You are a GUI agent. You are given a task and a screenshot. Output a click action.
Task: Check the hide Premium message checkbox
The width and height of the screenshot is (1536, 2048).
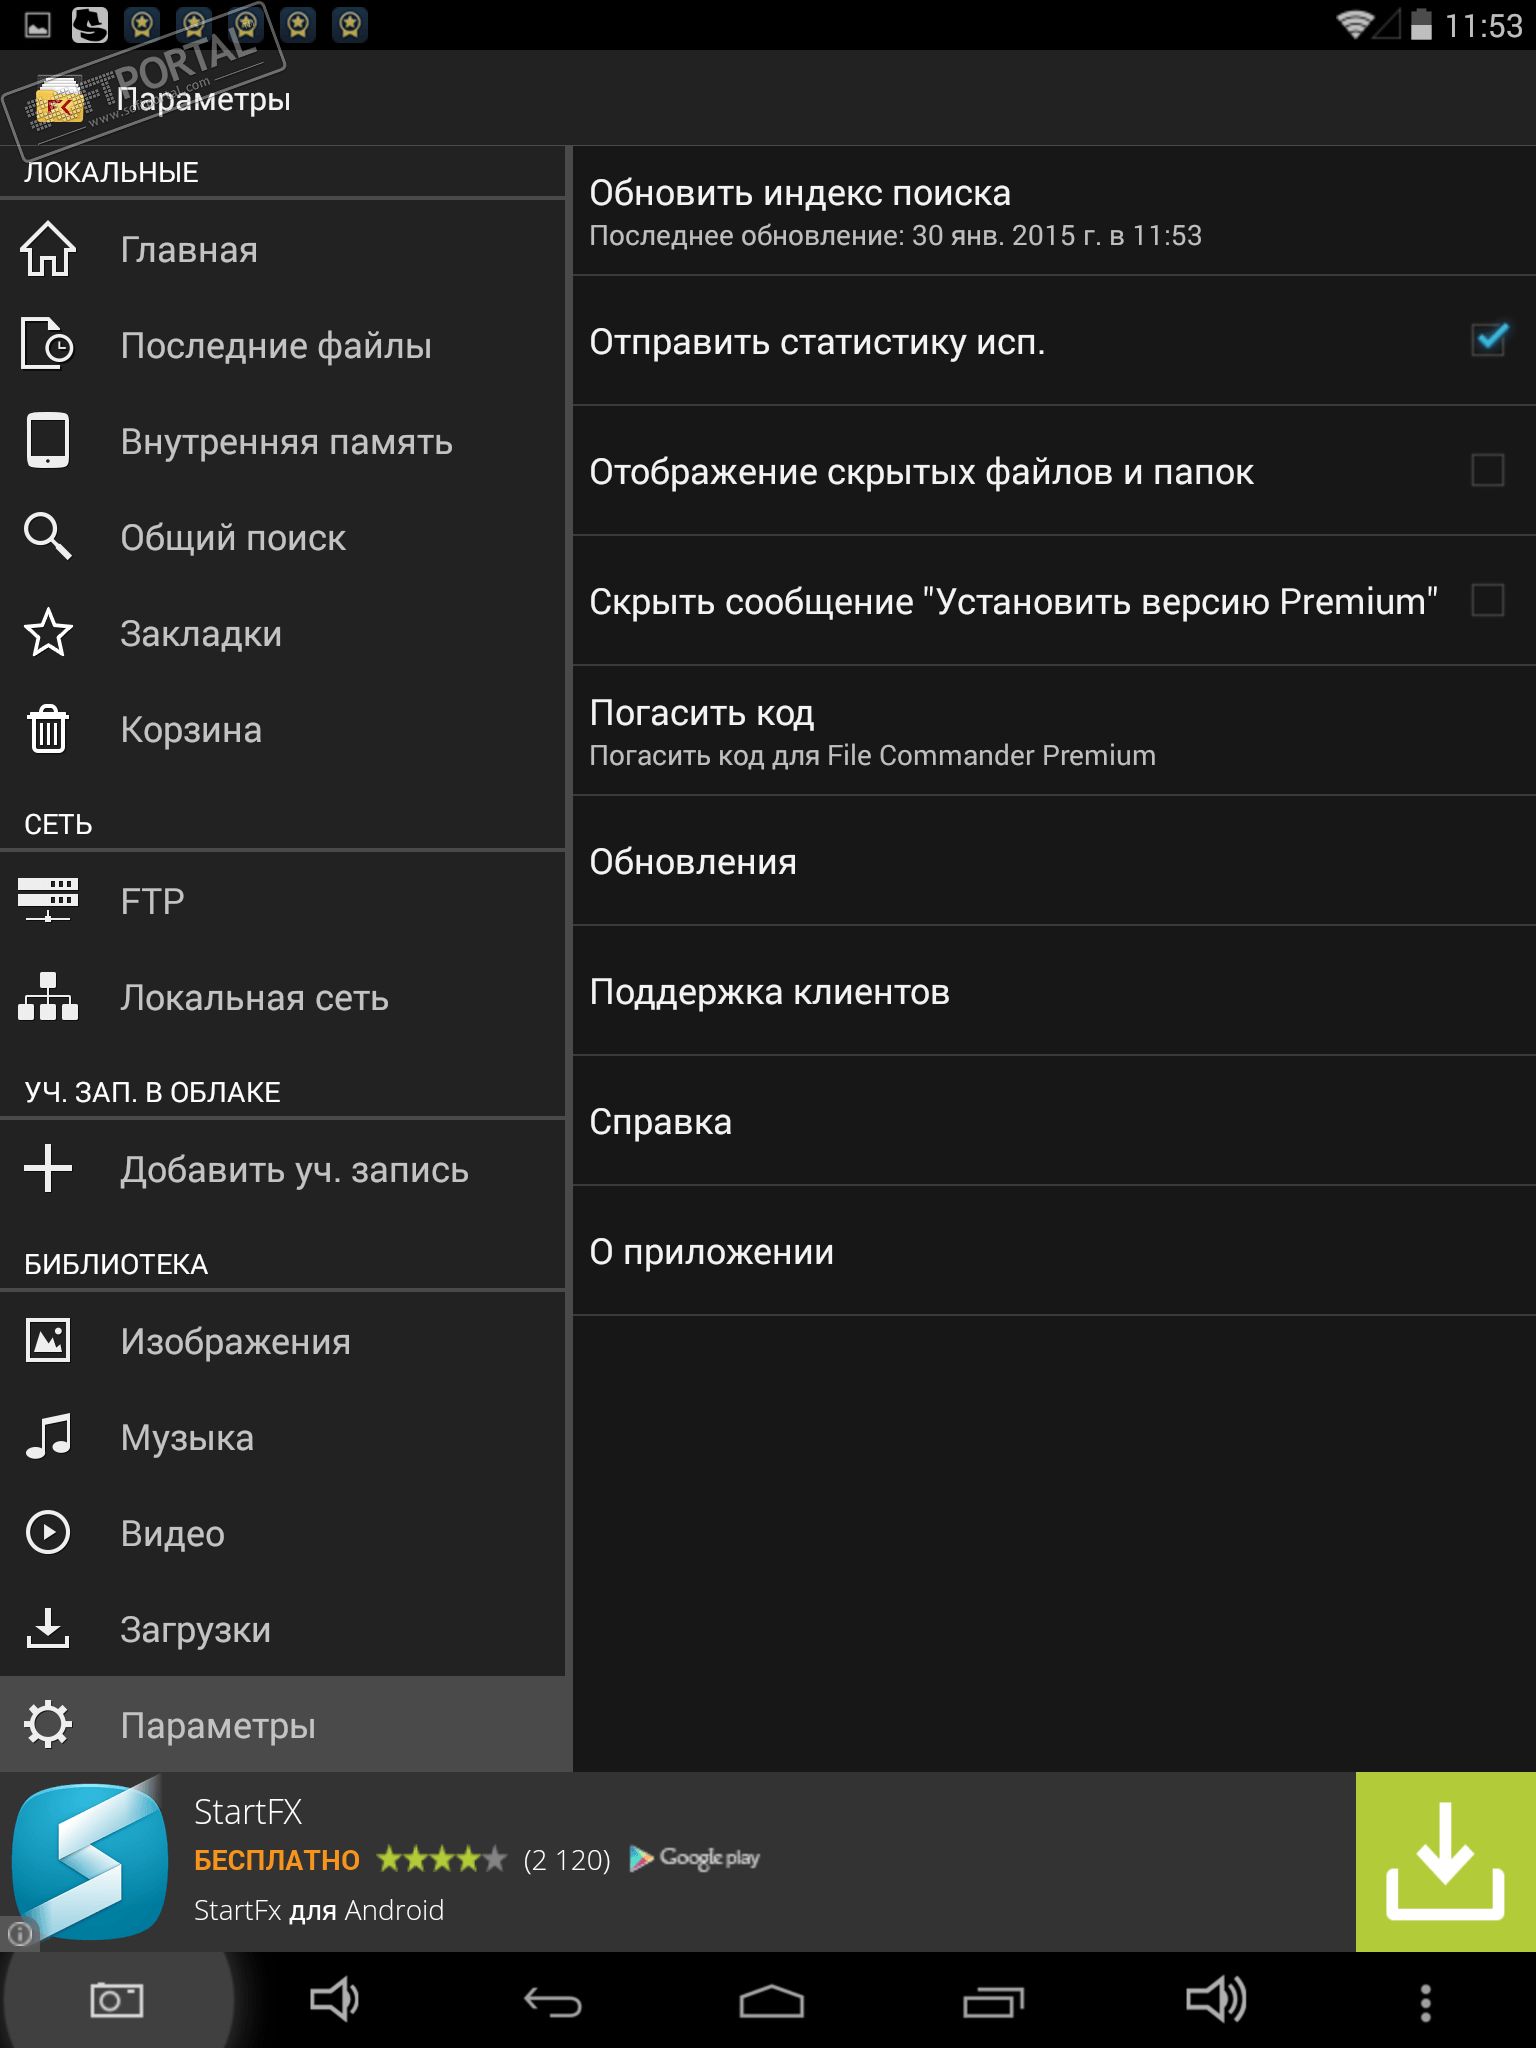[1488, 600]
